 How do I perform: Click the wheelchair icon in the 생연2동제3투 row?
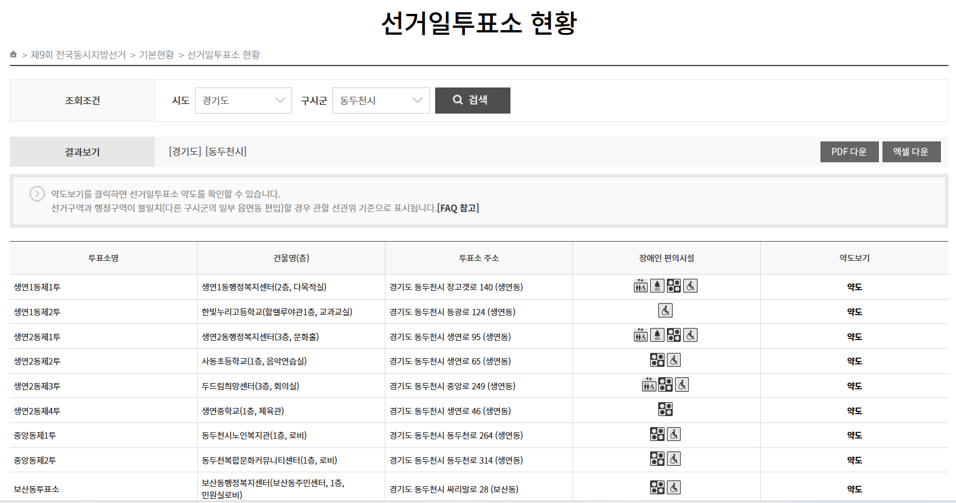[x=682, y=385]
